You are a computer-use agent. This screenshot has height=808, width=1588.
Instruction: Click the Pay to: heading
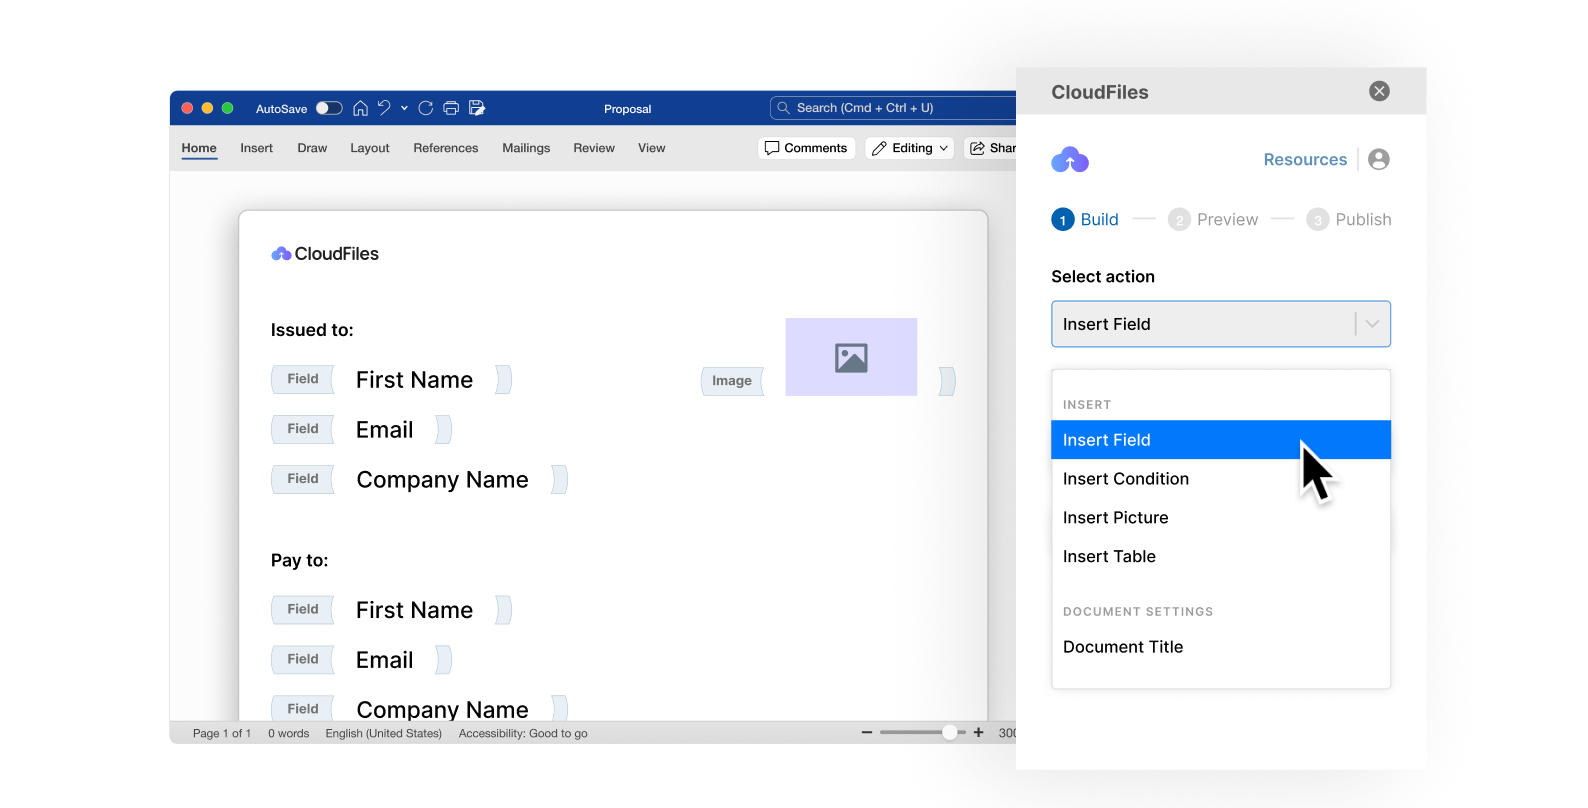[299, 560]
